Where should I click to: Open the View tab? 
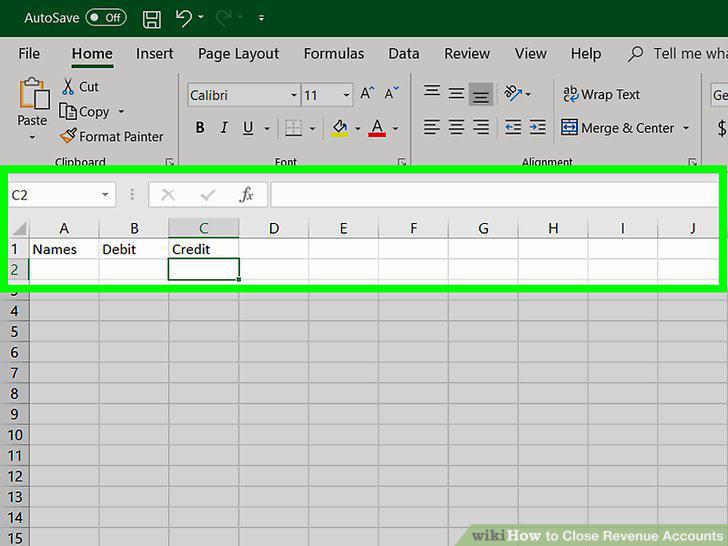pyautogui.click(x=531, y=53)
